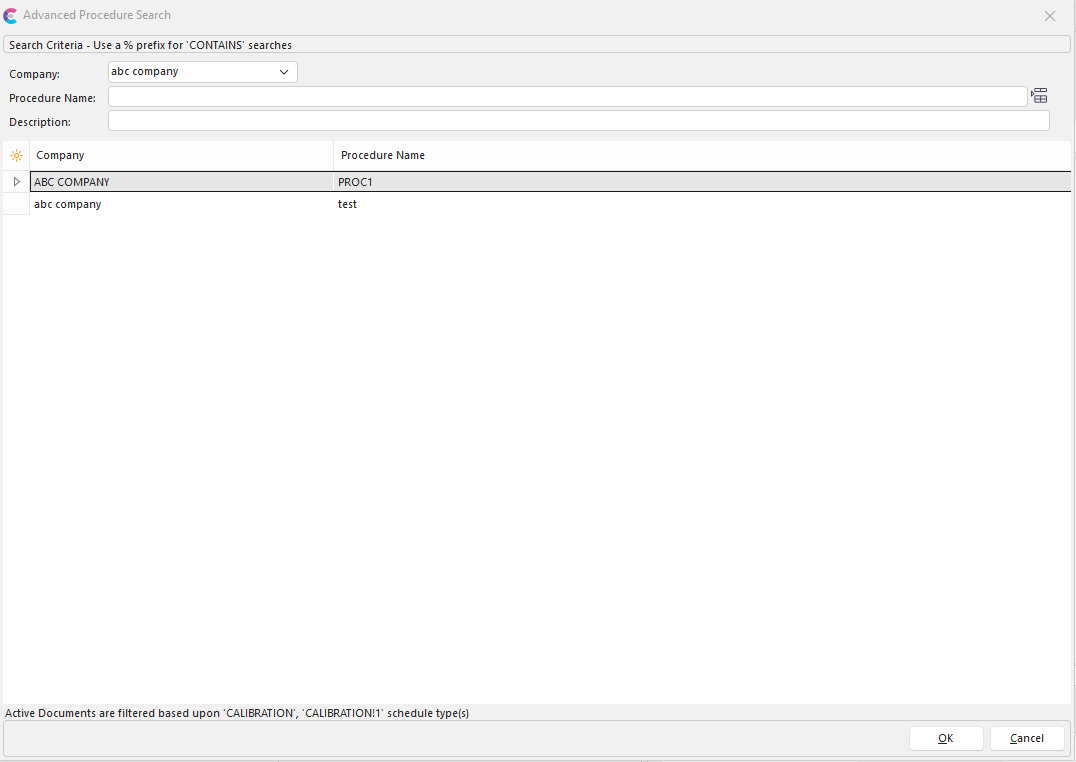Expand the ABC COMPANY row triangle
Image resolution: width=1076 pixels, height=762 pixels.
(x=16, y=182)
